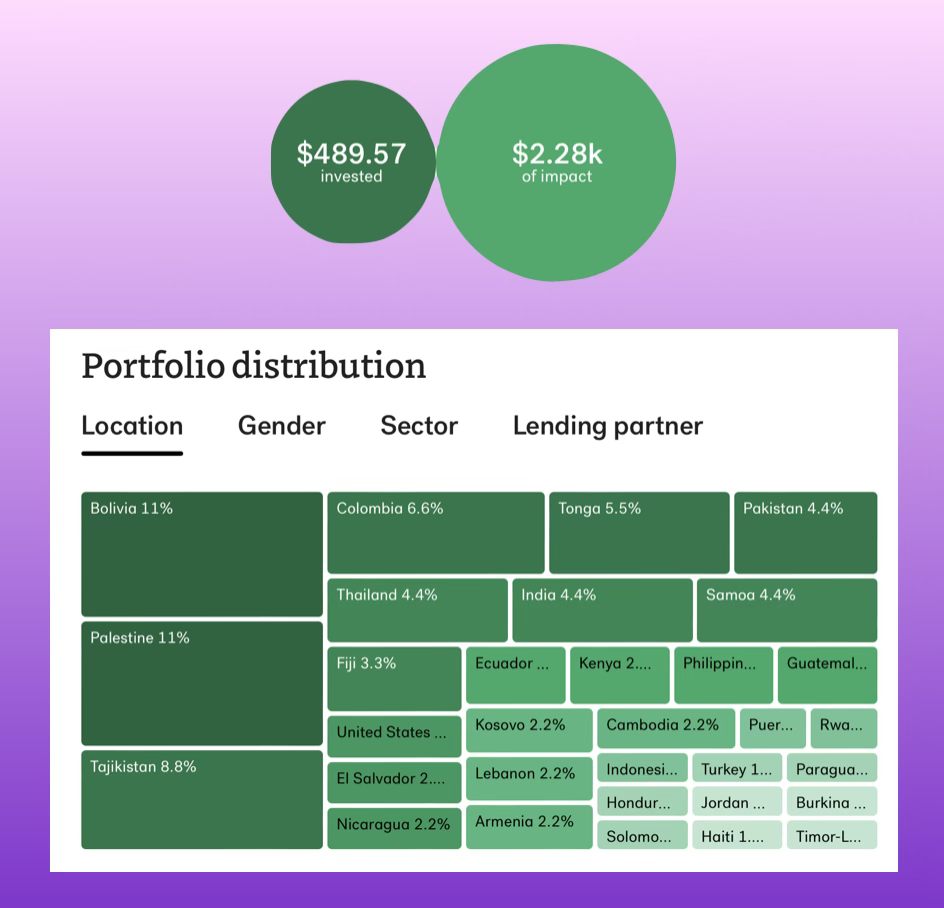Image resolution: width=944 pixels, height=908 pixels.
Task: Select the Nicaragua 2.2% tile
Action: click(x=394, y=829)
